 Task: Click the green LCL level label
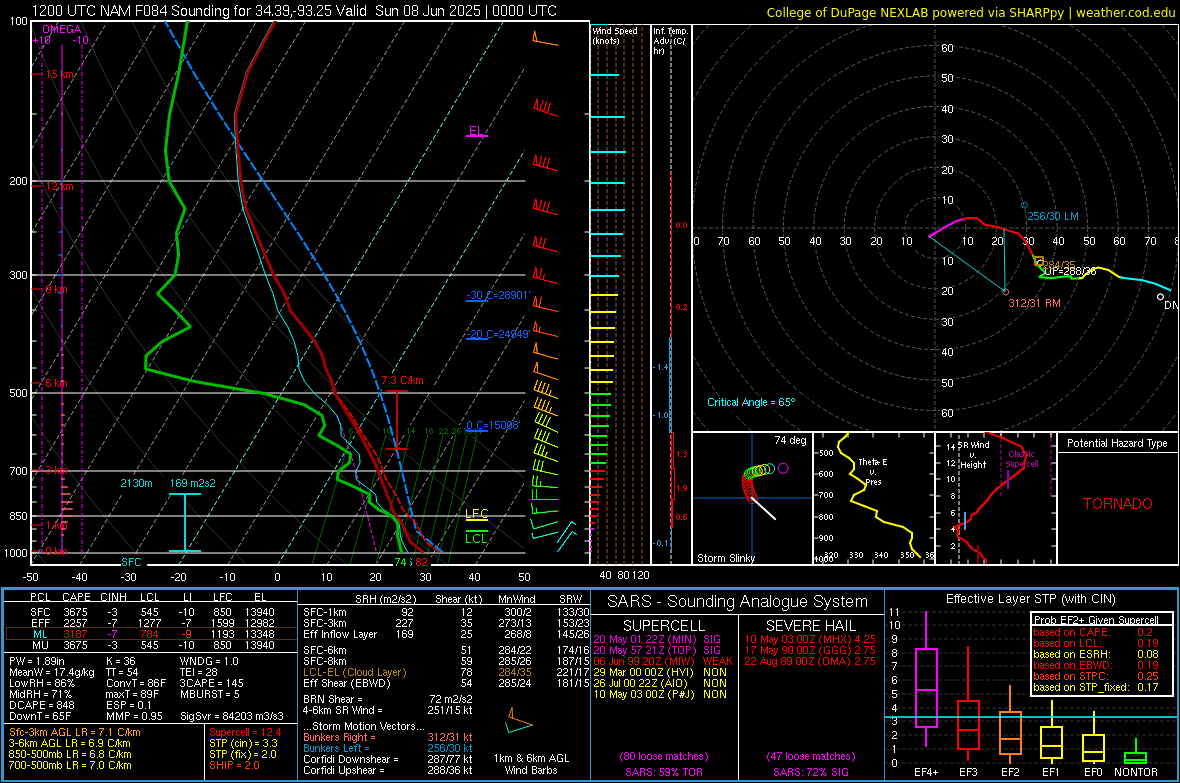[x=476, y=538]
